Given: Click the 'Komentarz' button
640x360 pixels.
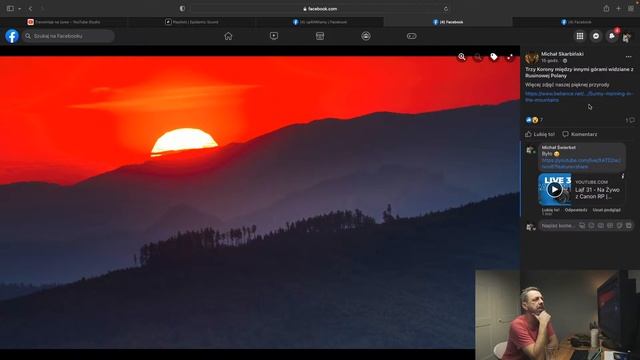Looking at the screenshot, I should [x=580, y=134].
